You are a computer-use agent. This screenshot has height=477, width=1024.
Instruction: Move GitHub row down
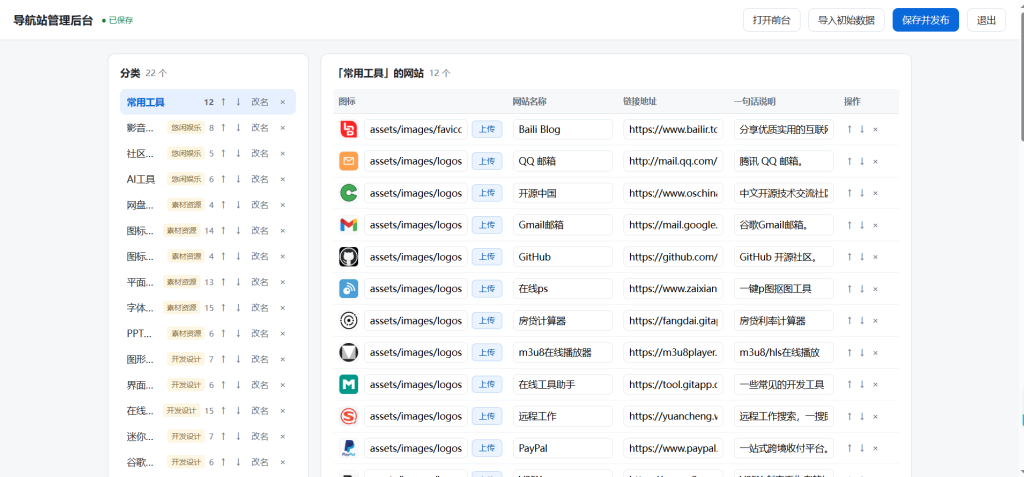[x=862, y=257]
